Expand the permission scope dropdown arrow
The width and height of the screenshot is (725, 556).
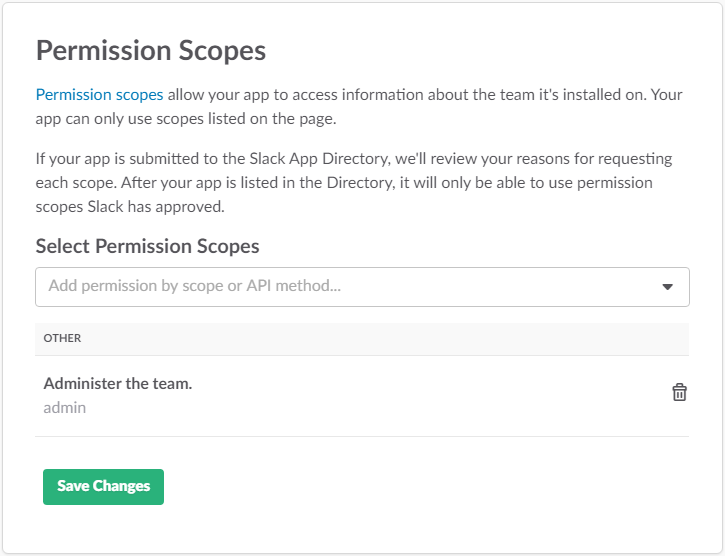(668, 287)
